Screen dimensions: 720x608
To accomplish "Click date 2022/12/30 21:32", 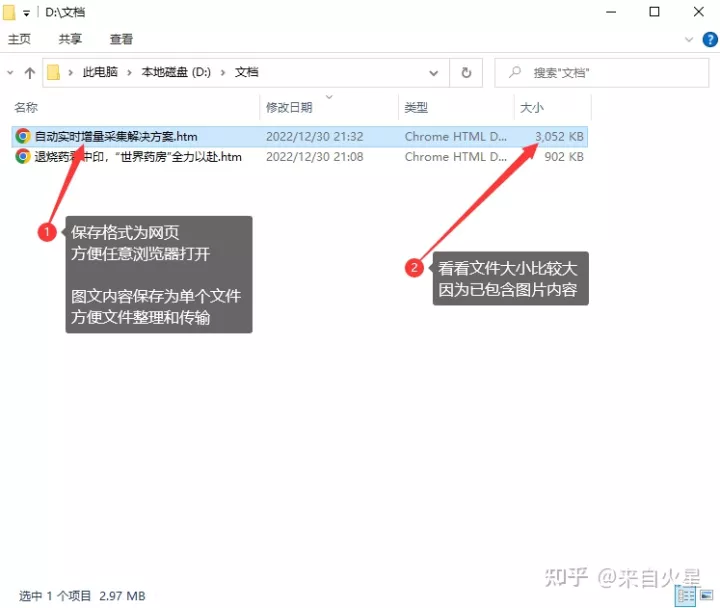I will point(315,136).
